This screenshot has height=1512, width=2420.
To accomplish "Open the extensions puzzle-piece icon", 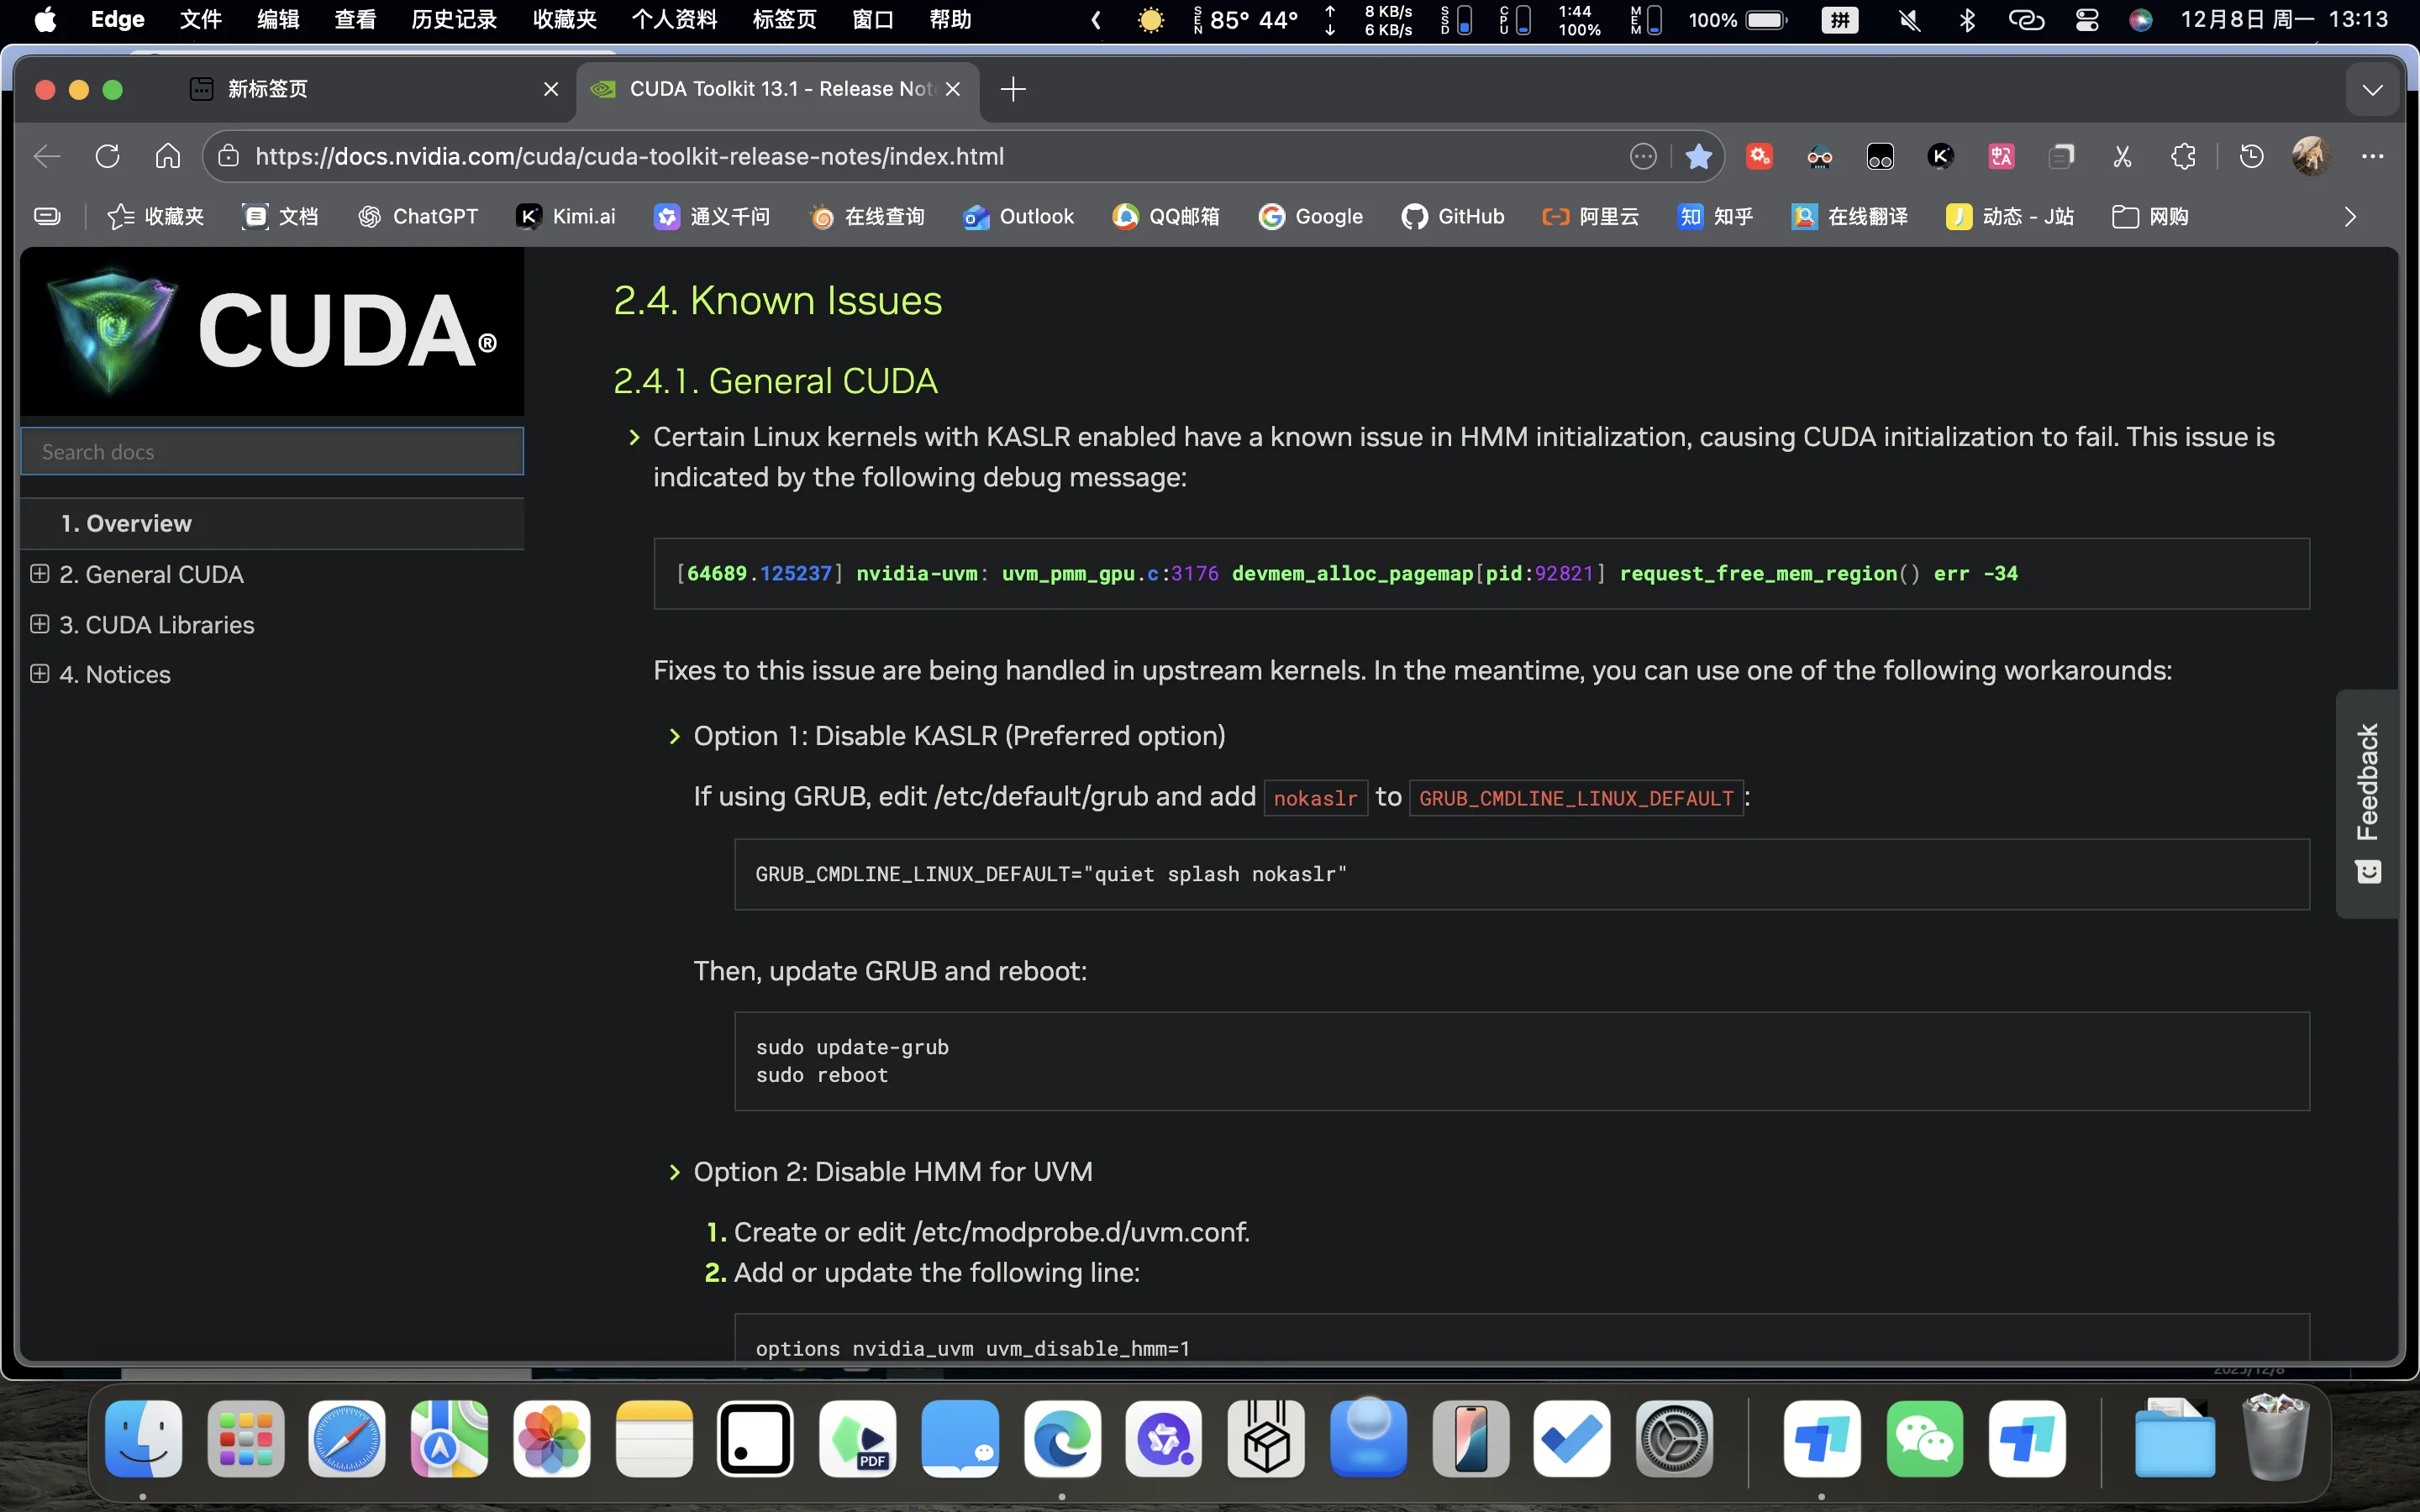I will pyautogui.click(x=2183, y=156).
